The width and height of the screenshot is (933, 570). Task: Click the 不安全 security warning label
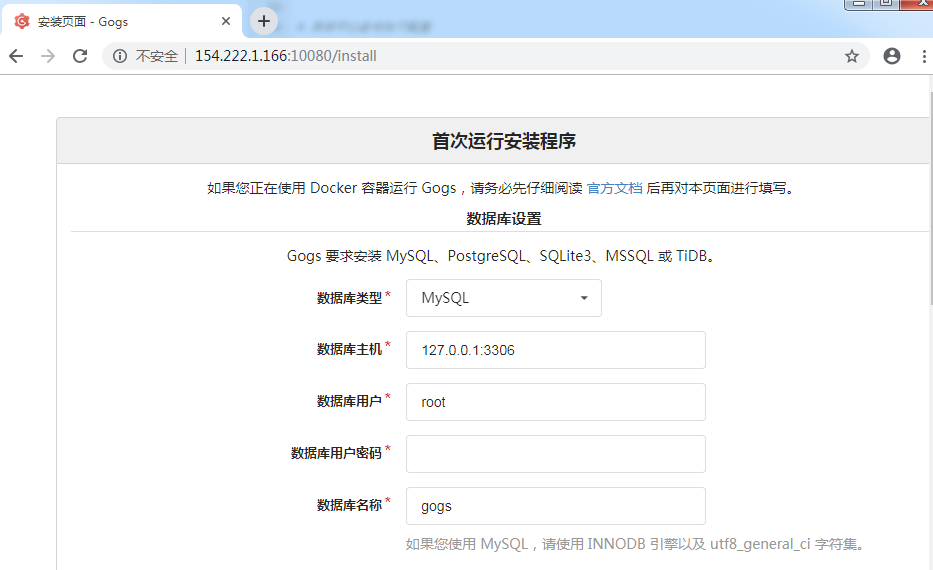tap(156, 56)
